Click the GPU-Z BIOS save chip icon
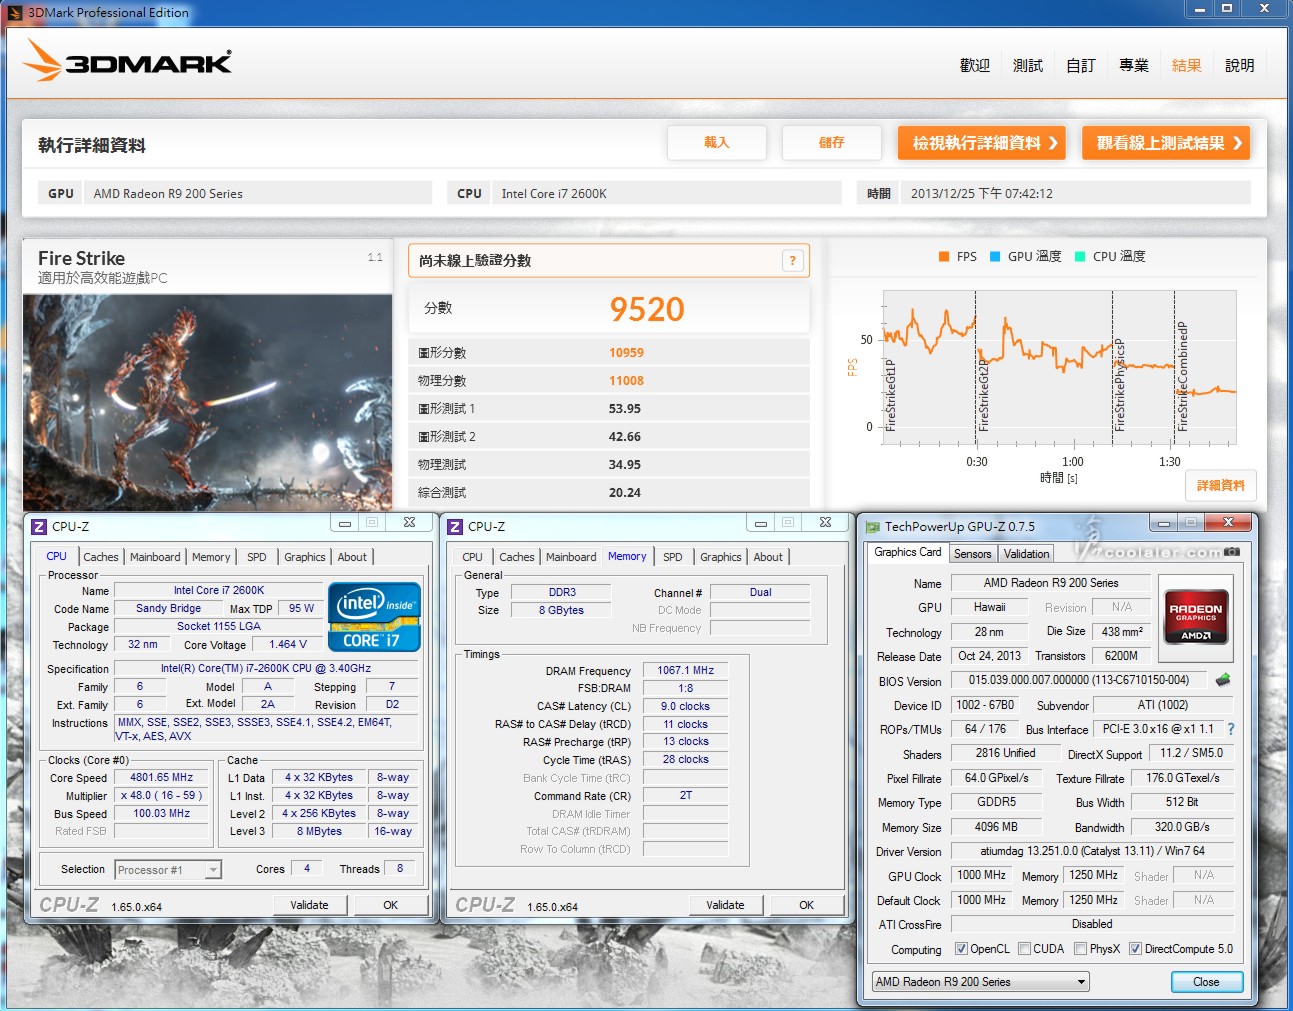 pos(1222,680)
